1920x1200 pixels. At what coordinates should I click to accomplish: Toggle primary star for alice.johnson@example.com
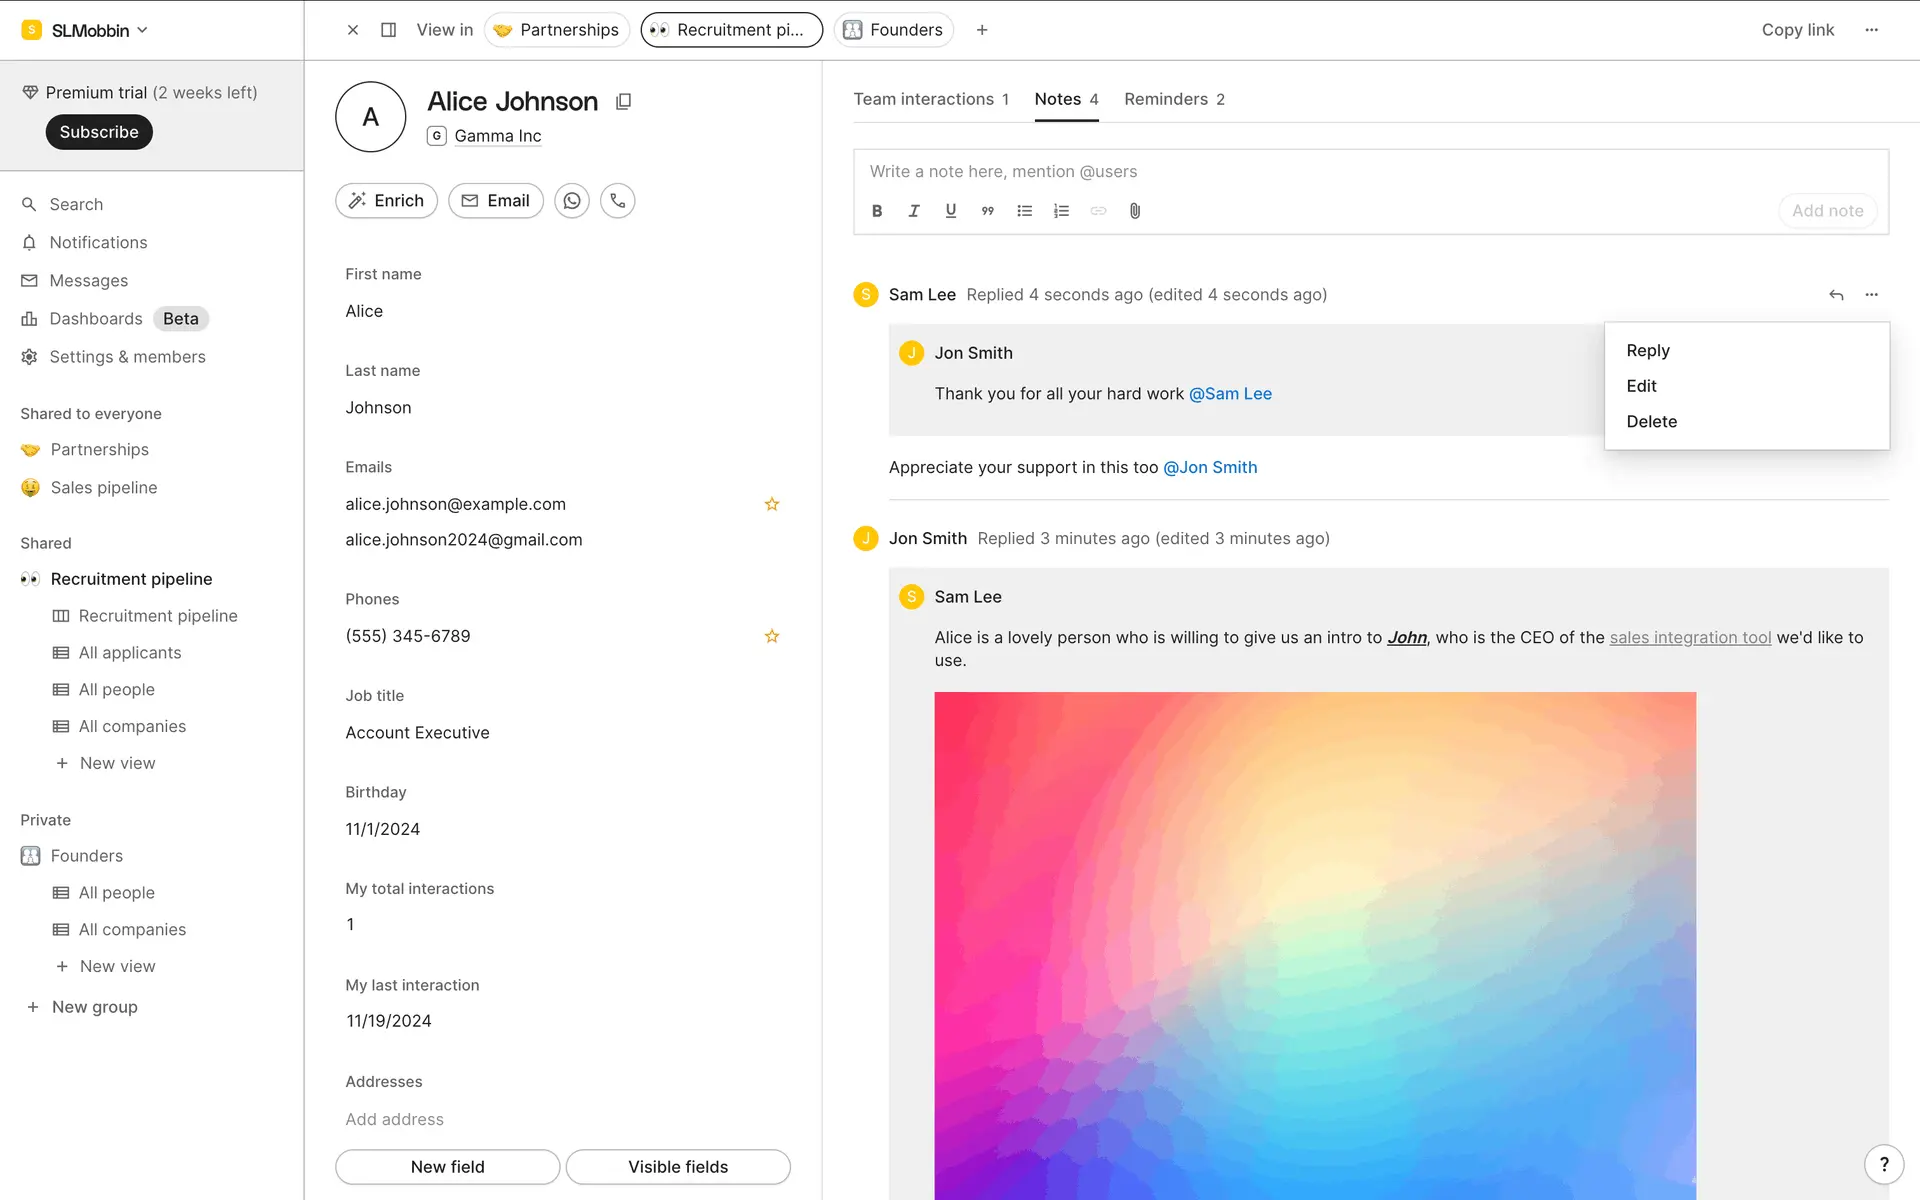coord(772,504)
